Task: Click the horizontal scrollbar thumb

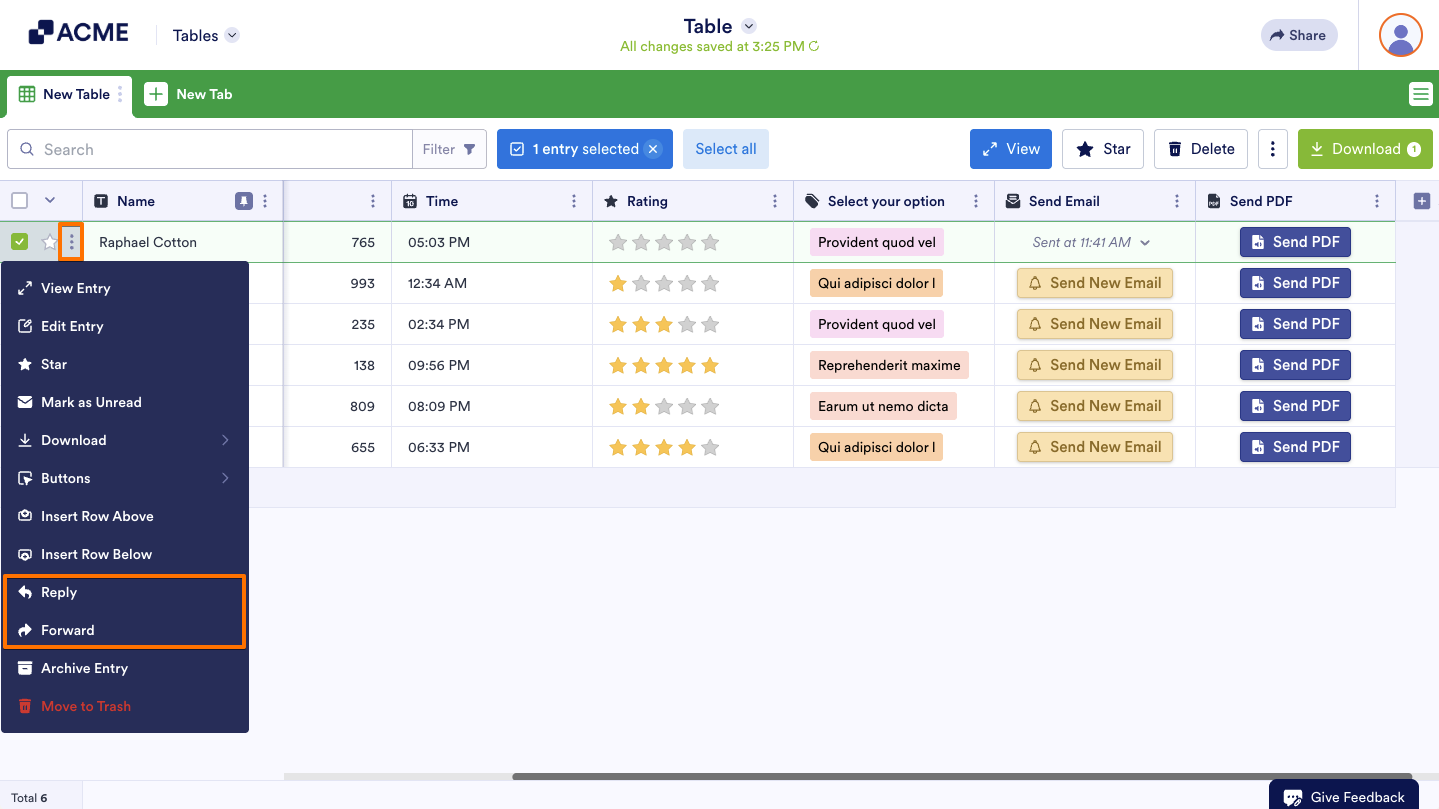Action: (962, 776)
